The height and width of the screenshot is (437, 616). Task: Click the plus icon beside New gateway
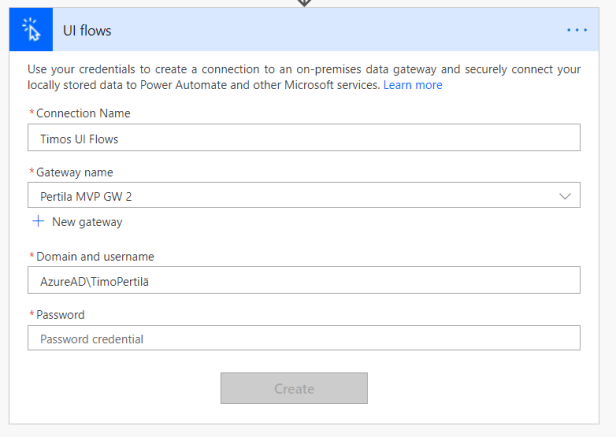39,221
